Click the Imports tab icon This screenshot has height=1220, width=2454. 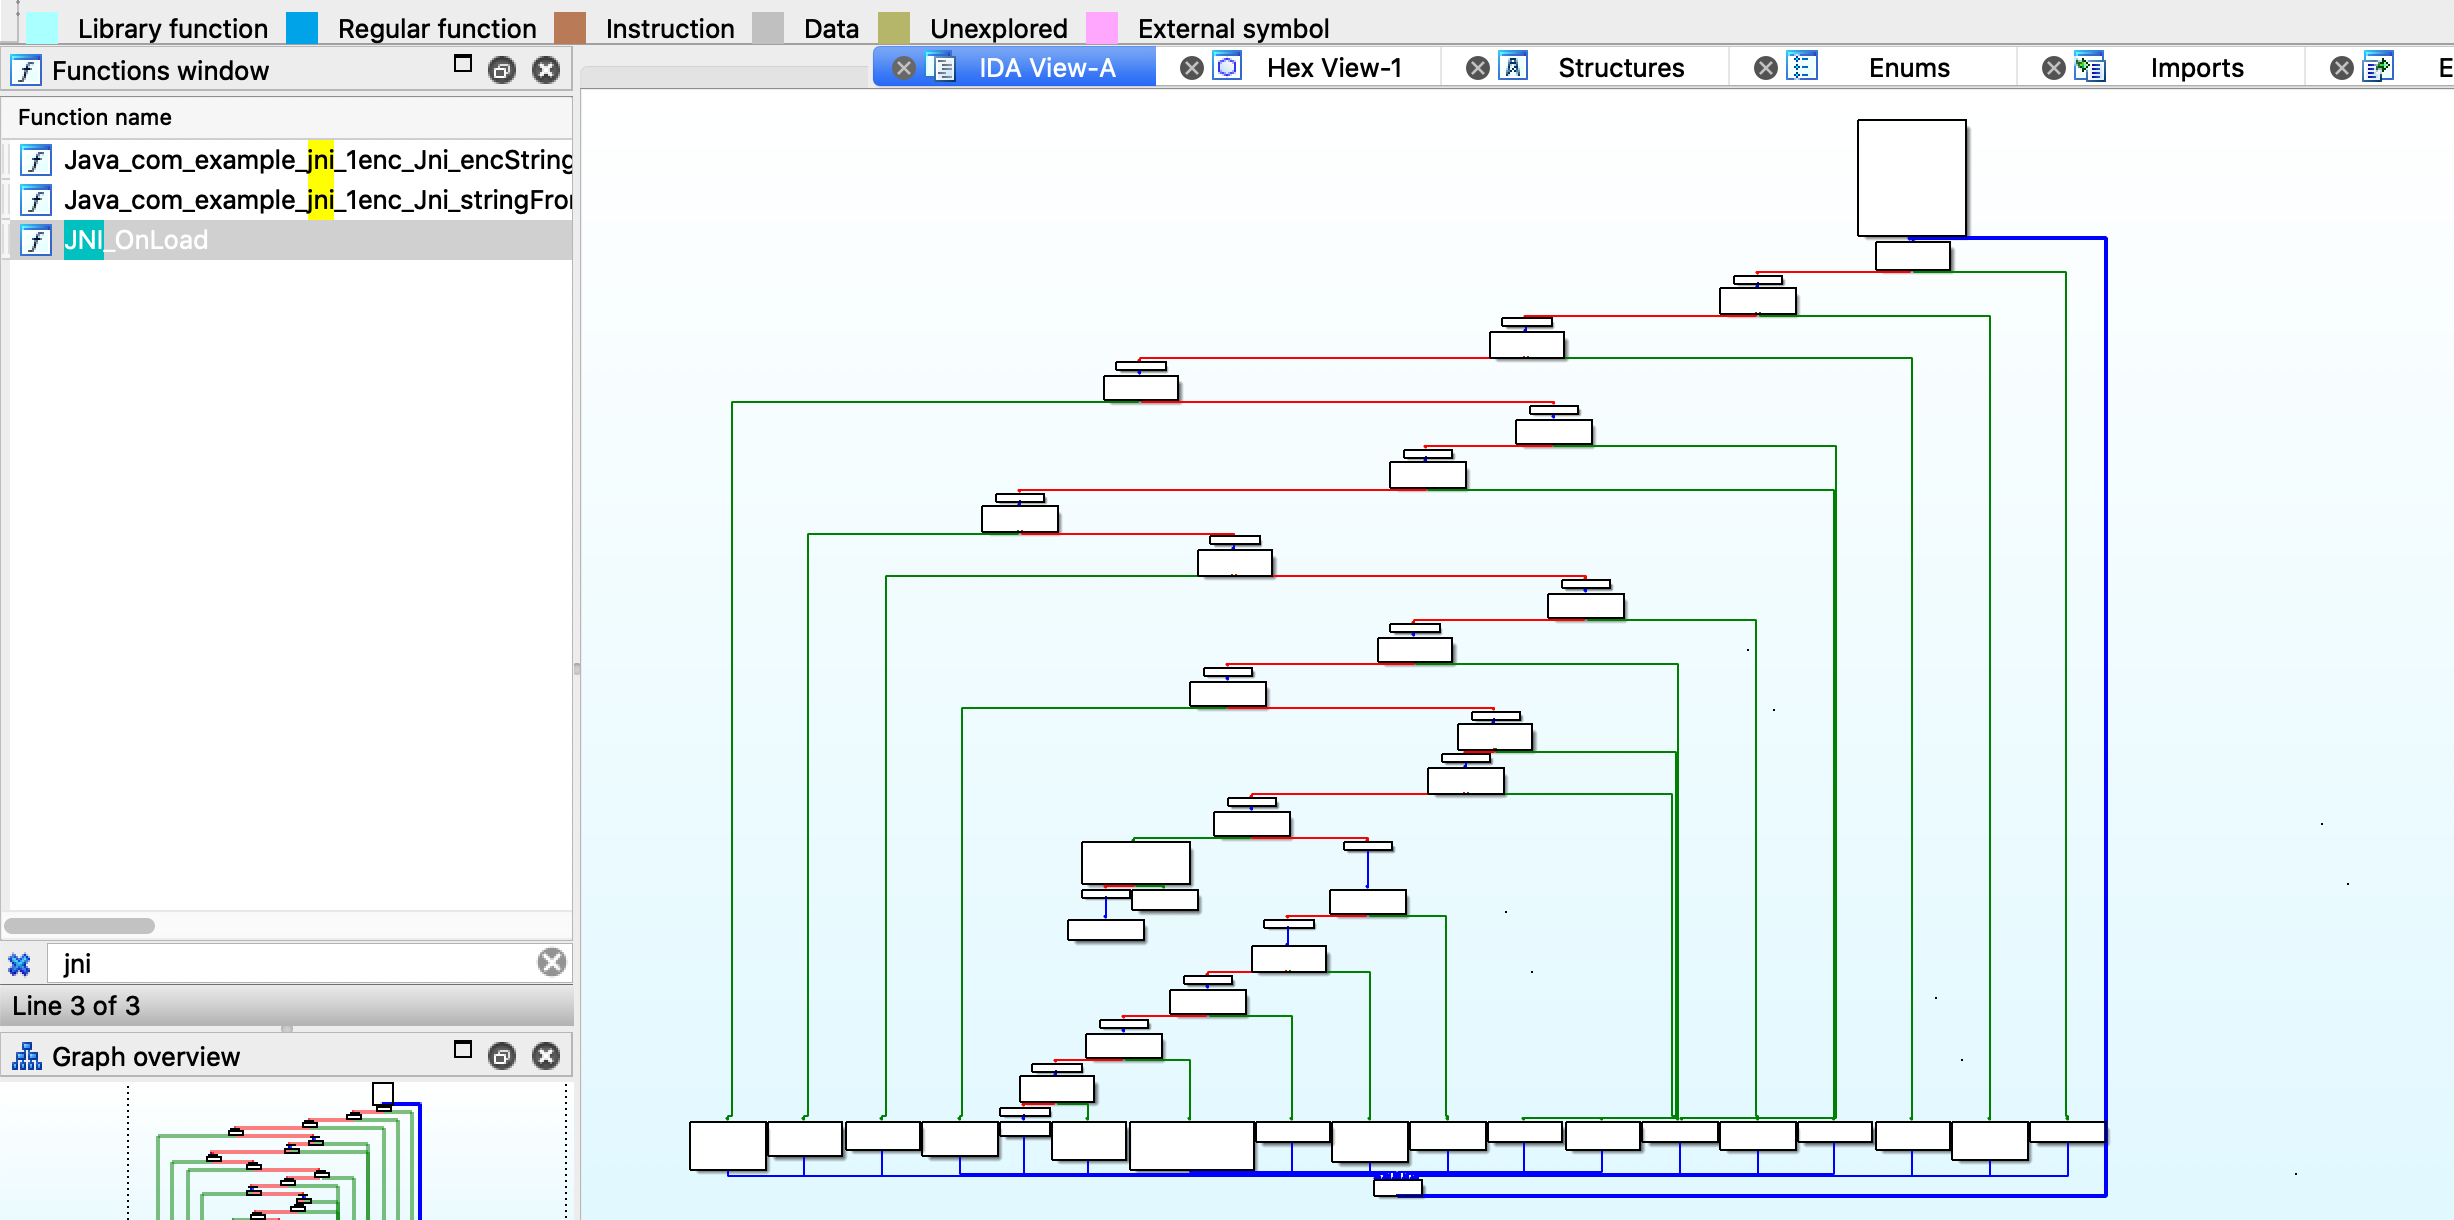tap(2090, 68)
